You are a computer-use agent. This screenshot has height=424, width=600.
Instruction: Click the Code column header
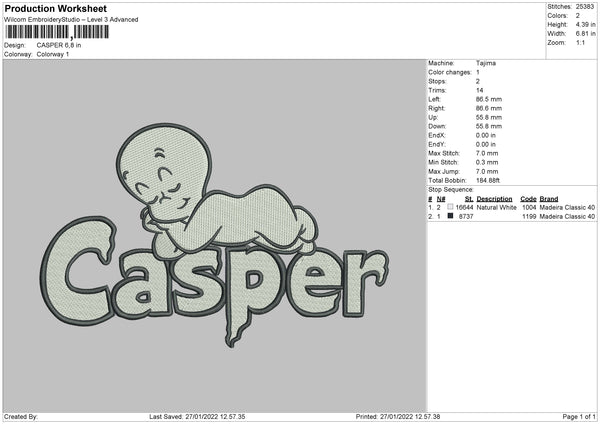pyautogui.click(x=528, y=199)
